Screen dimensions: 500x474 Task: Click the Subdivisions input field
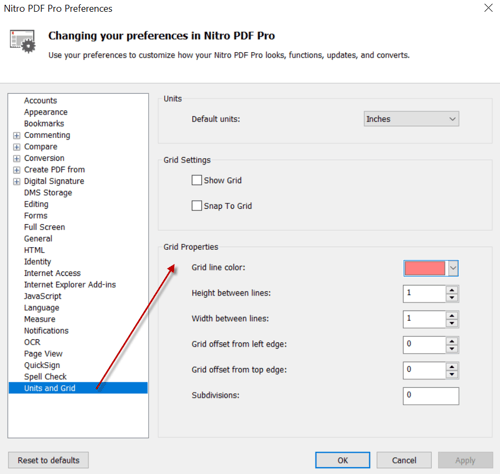431,396
